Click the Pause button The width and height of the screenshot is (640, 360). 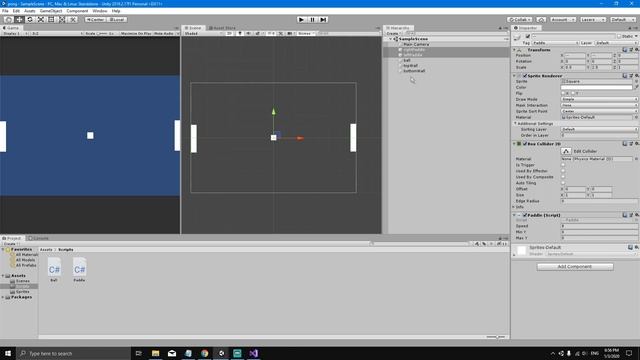tap(312, 20)
